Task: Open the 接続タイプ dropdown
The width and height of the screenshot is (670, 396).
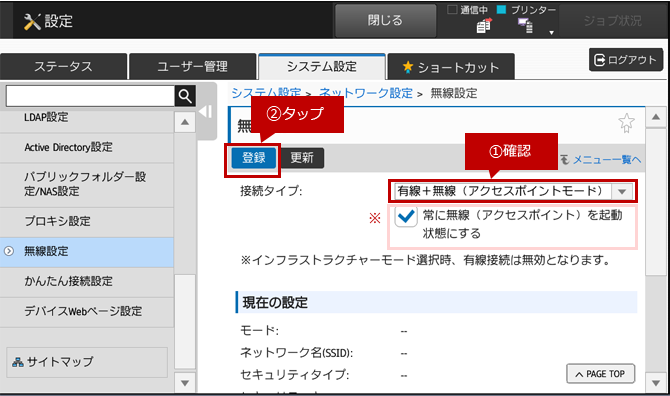Action: [513, 191]
